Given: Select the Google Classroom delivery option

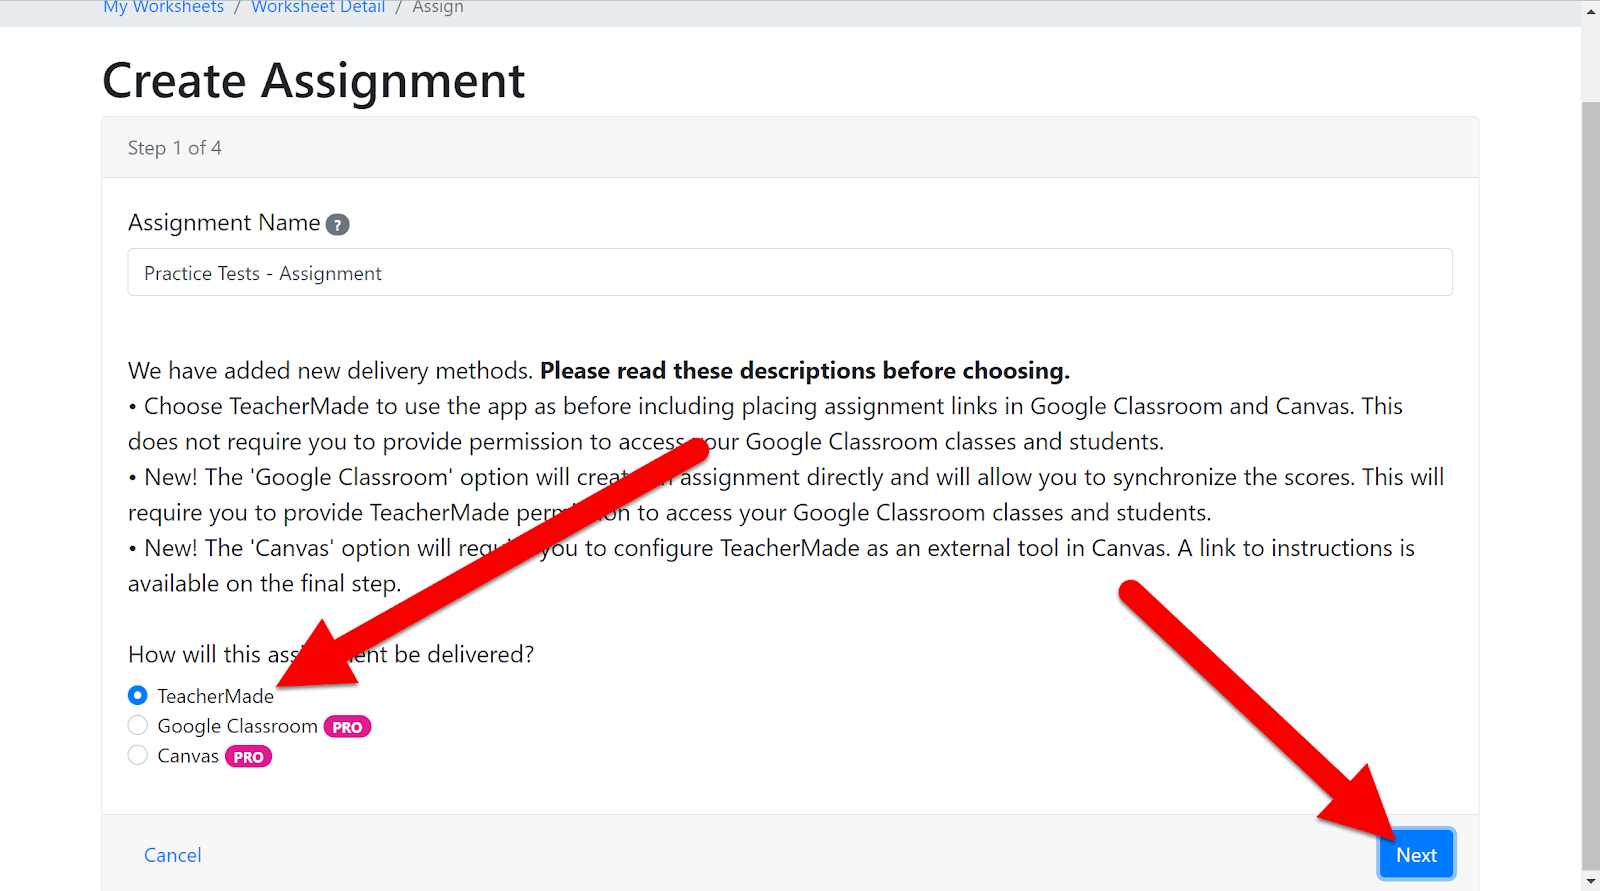Looking at the screenshot, I should pyautogui.click(x=138, y=725).
